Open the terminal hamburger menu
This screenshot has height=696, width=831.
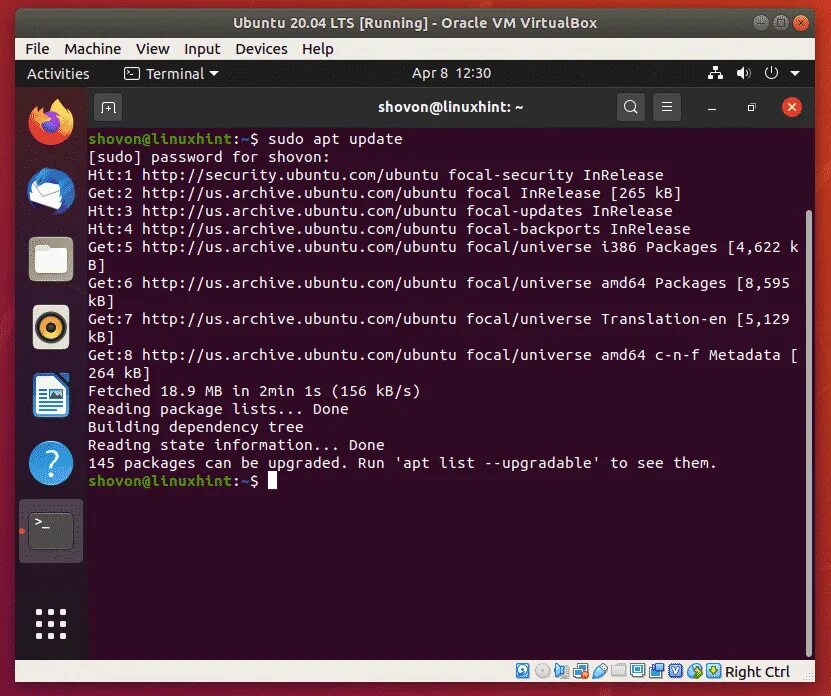(x=667, y=107)
